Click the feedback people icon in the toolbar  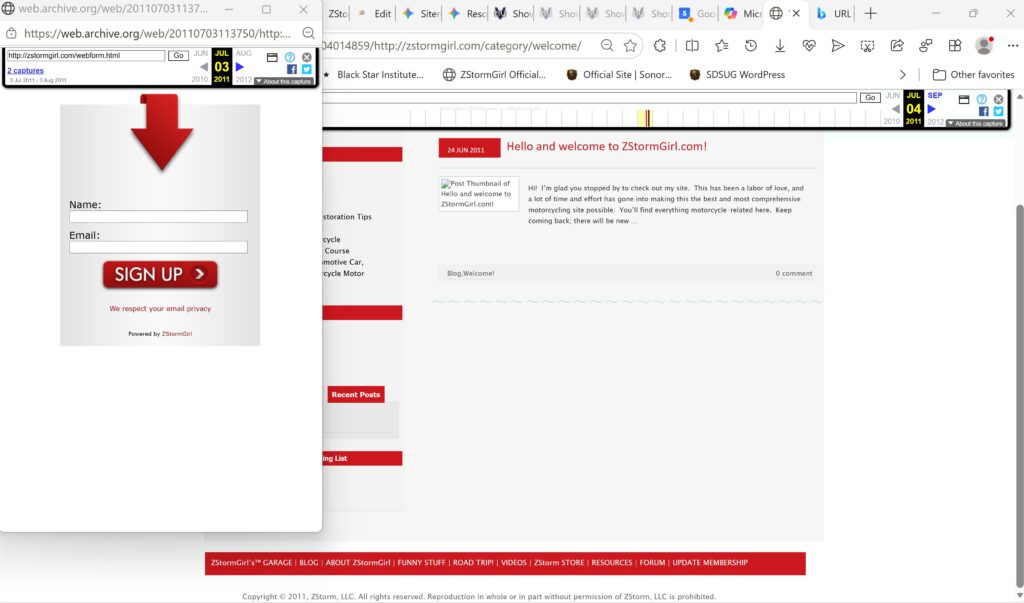[926, 46]
